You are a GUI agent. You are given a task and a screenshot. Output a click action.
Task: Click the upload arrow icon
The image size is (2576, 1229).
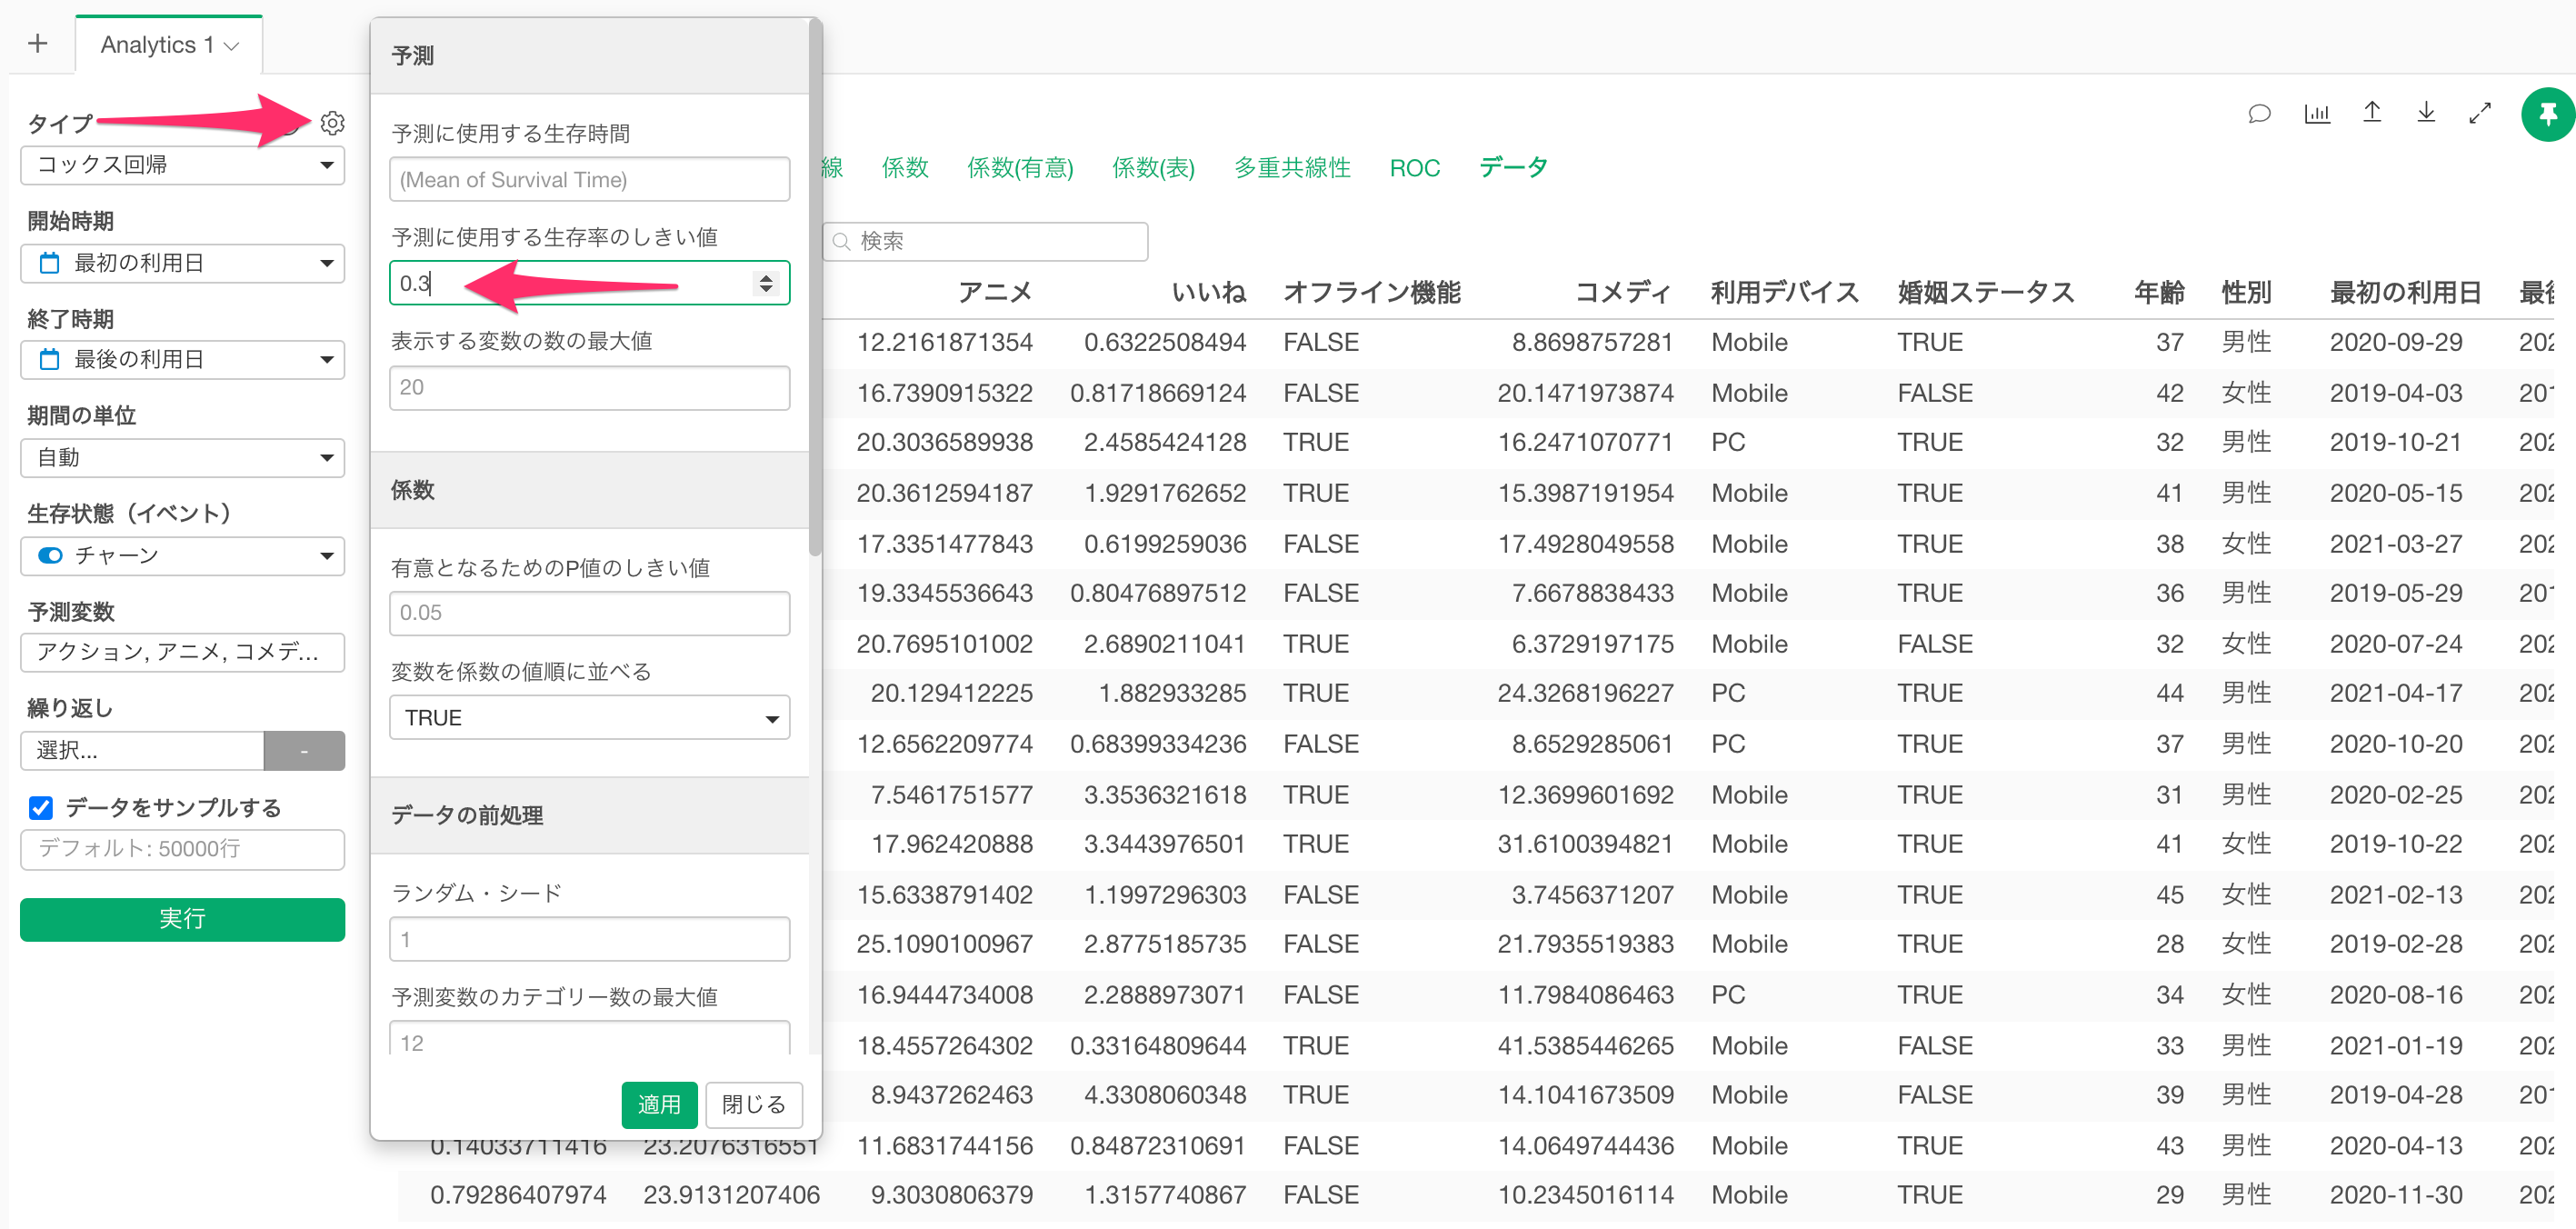[x=2371, y=112]
